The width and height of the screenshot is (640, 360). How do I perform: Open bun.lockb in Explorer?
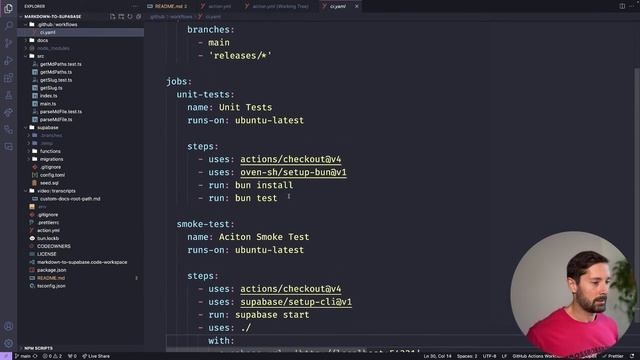48,238
